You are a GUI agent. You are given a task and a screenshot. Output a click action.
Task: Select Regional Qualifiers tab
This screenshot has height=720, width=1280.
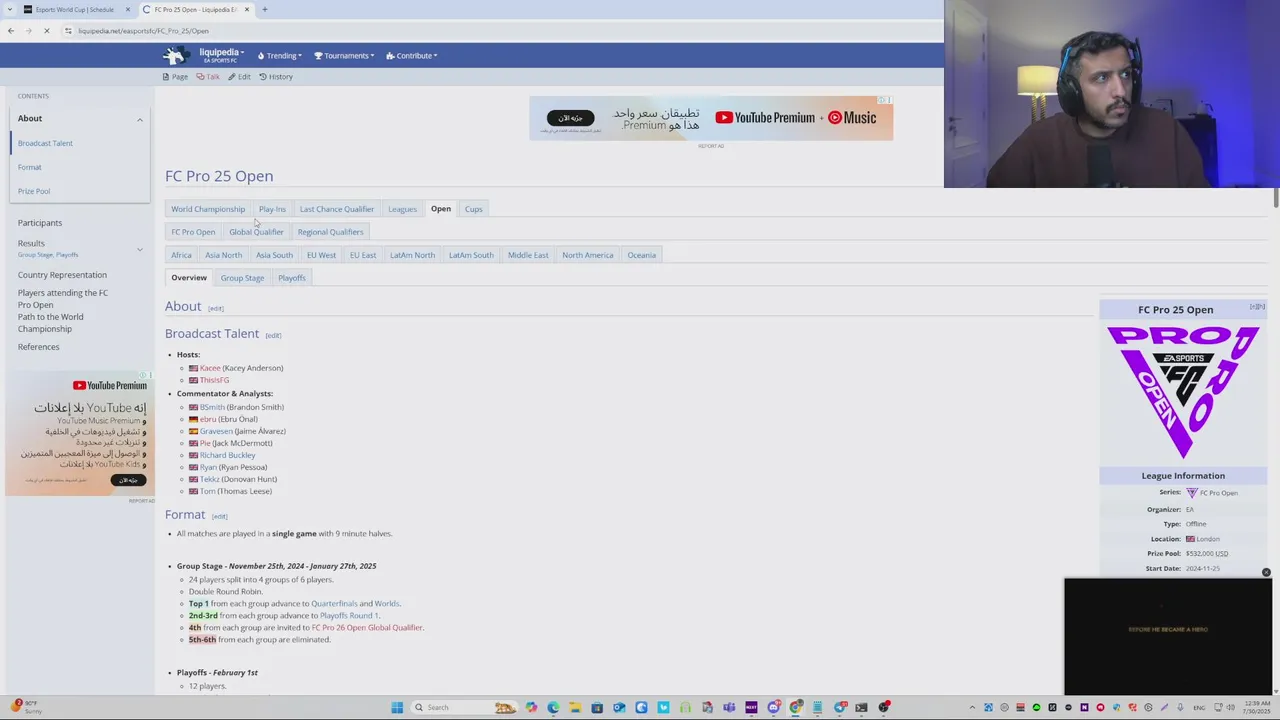[330, 232]
